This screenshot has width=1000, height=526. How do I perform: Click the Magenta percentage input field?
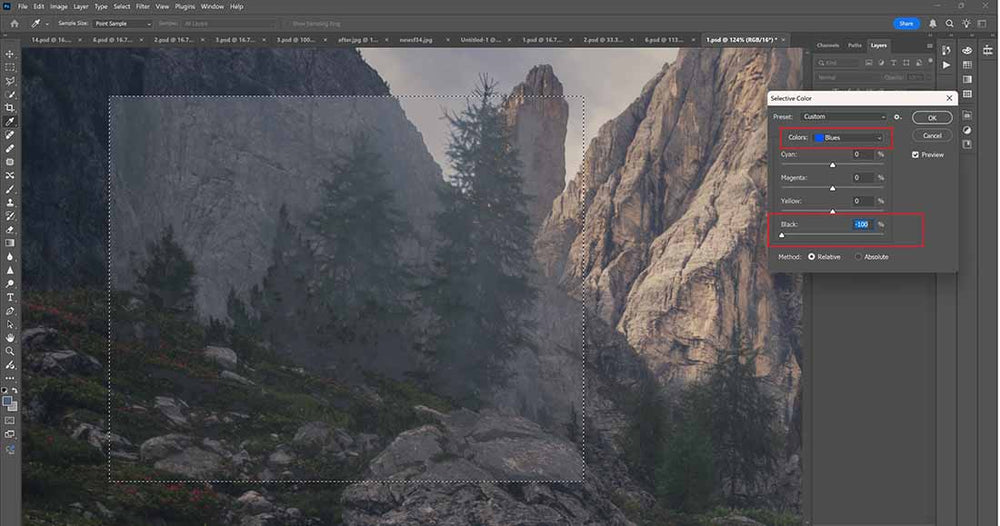[862, 178]
